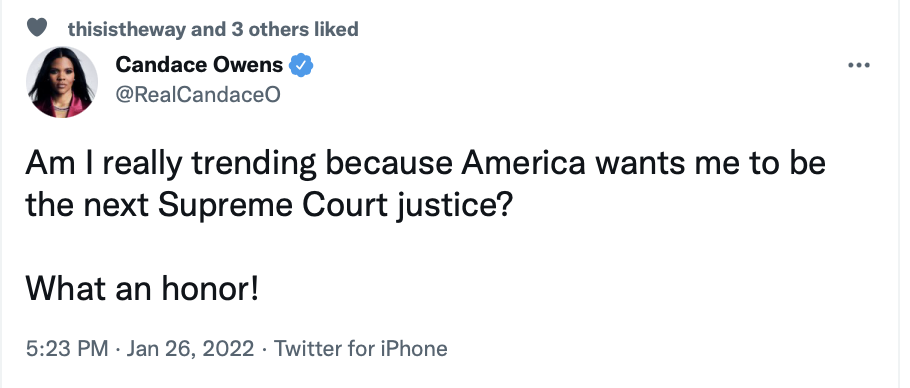
Task: Click the word 'because' in the tweet
Action: click(x=389, y=164)
